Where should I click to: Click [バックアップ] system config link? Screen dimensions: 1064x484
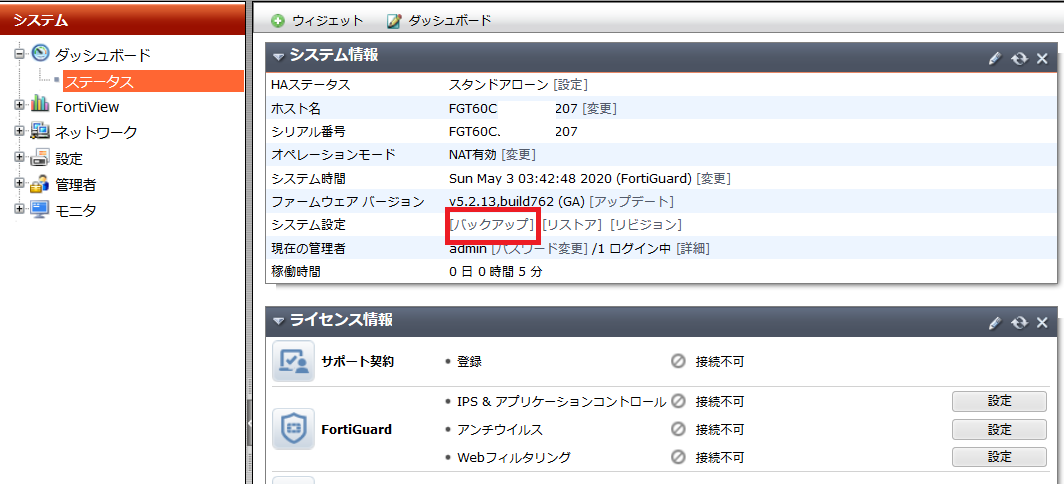(492, 225)
